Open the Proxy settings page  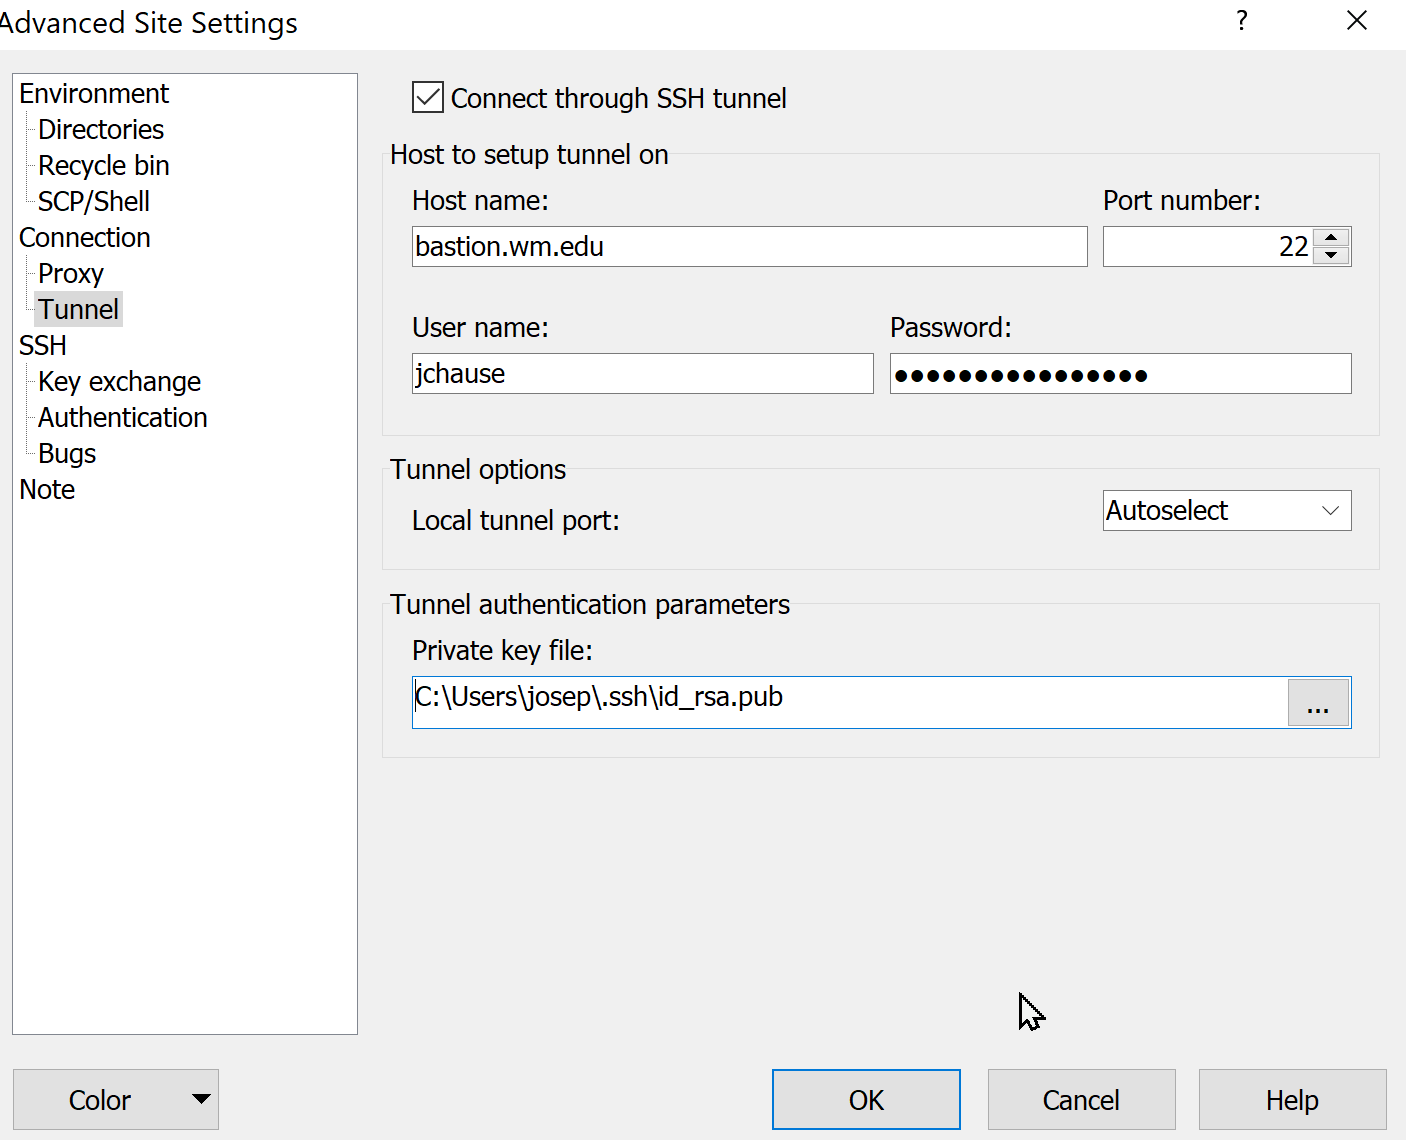click(x=71, y=274)
